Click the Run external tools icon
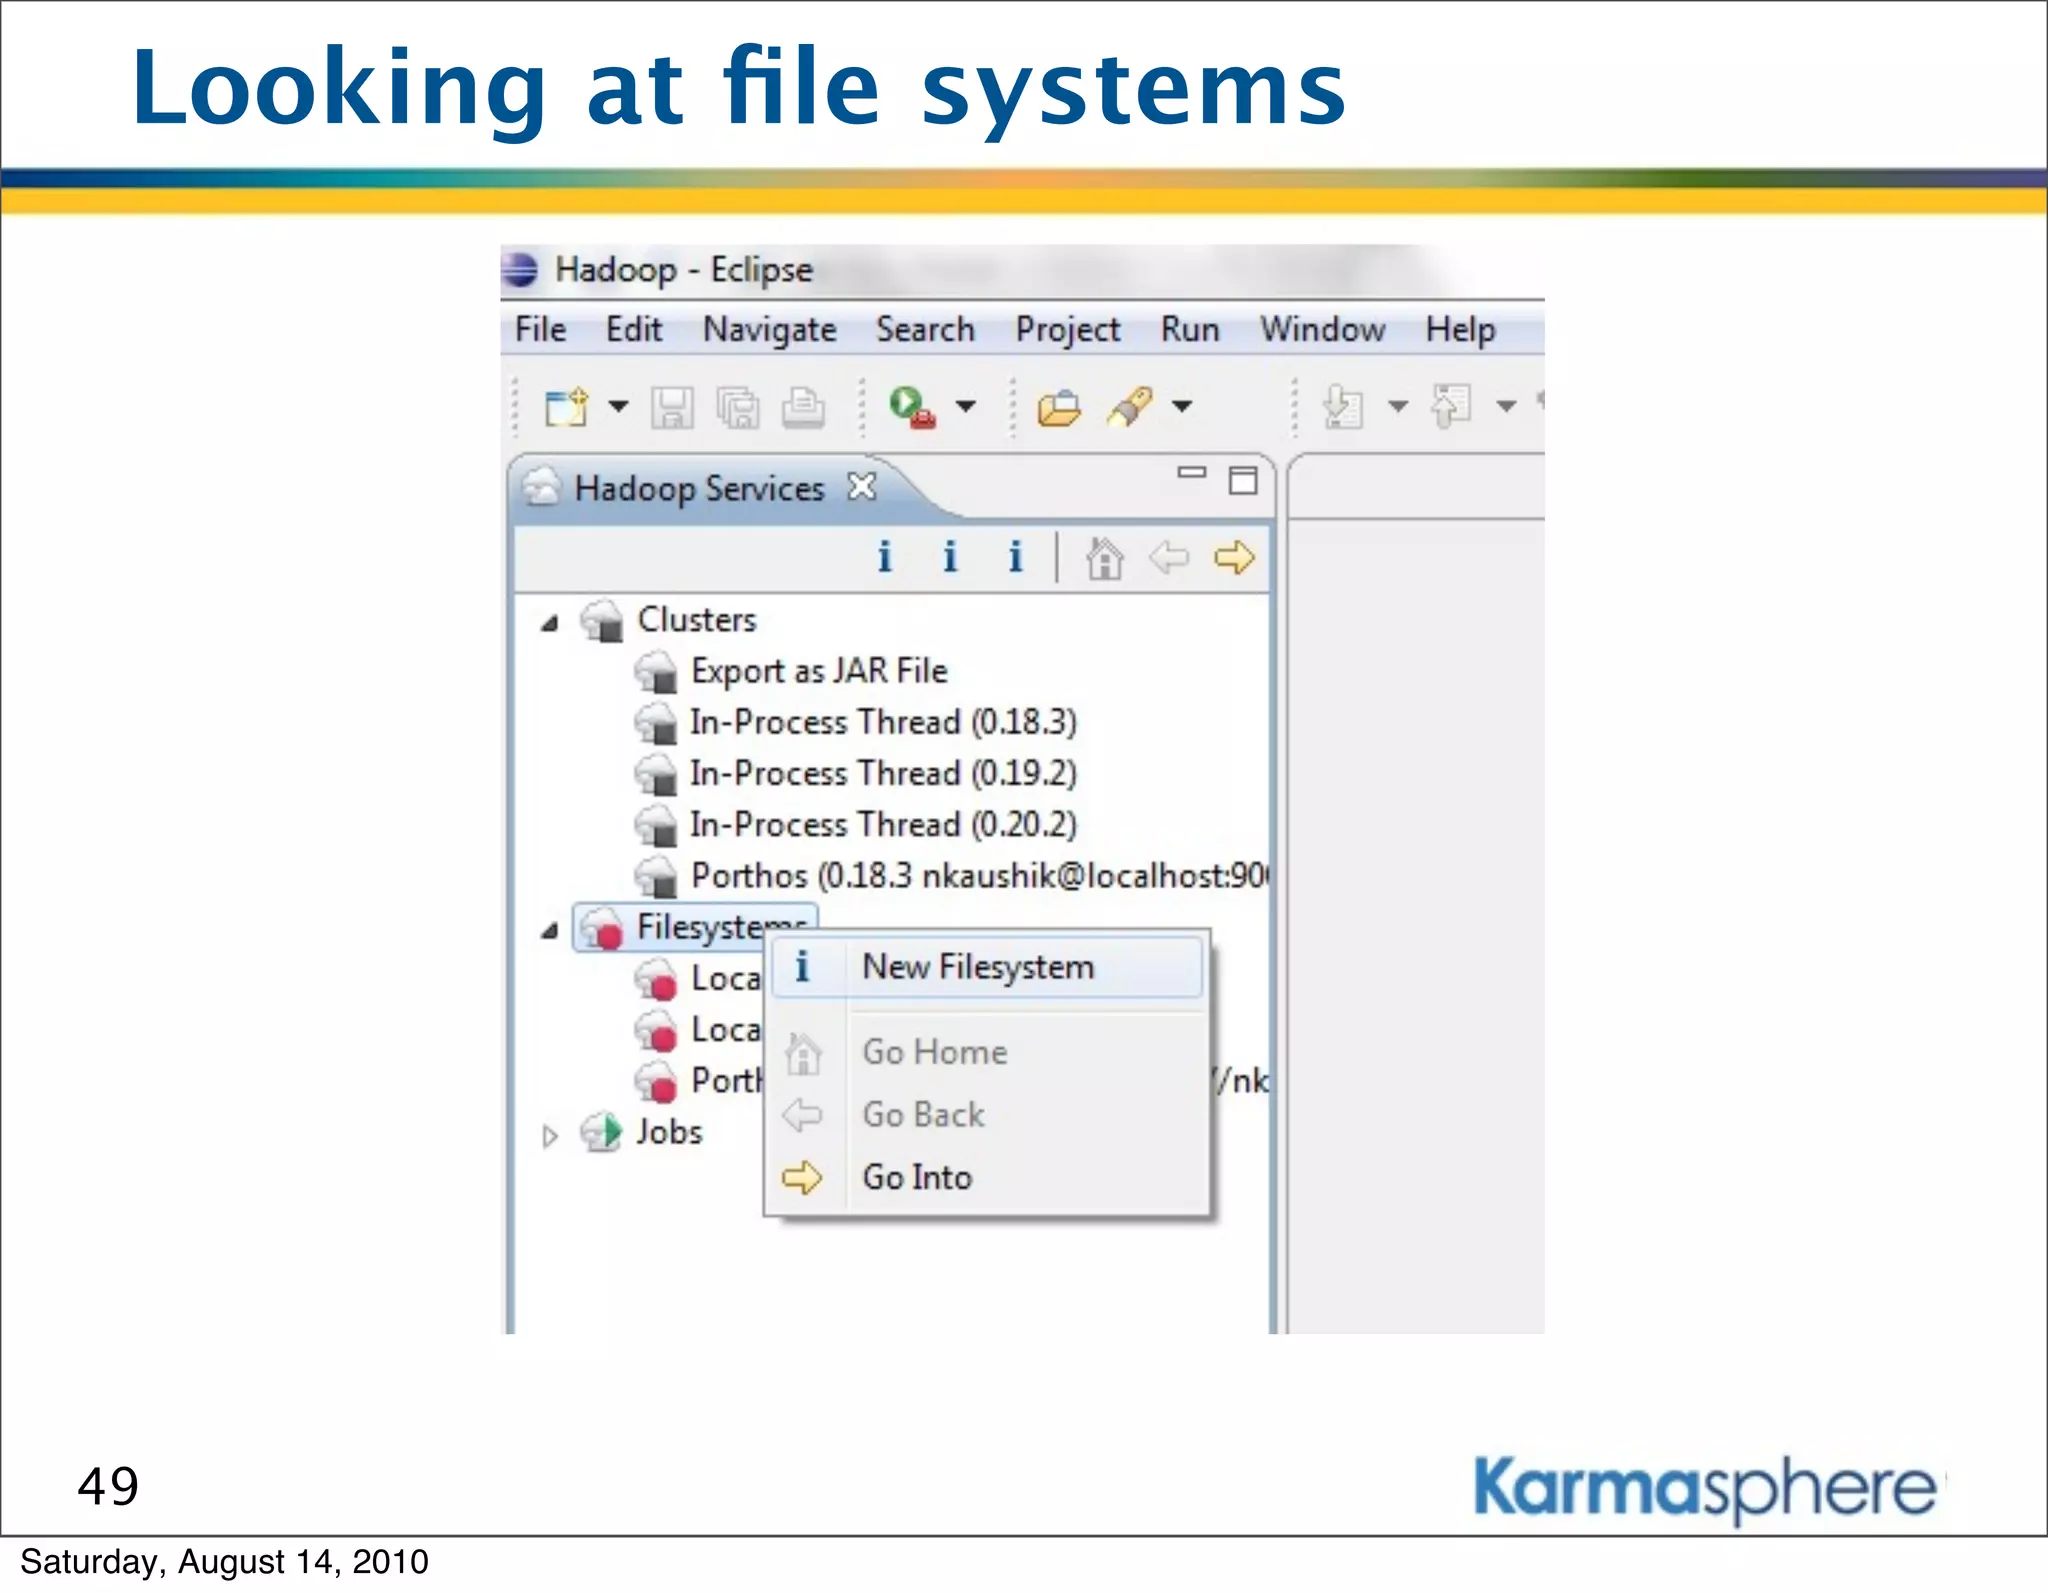This screenshot has height=1593, width=2048. pyautogui.click(x=912, y=407)
